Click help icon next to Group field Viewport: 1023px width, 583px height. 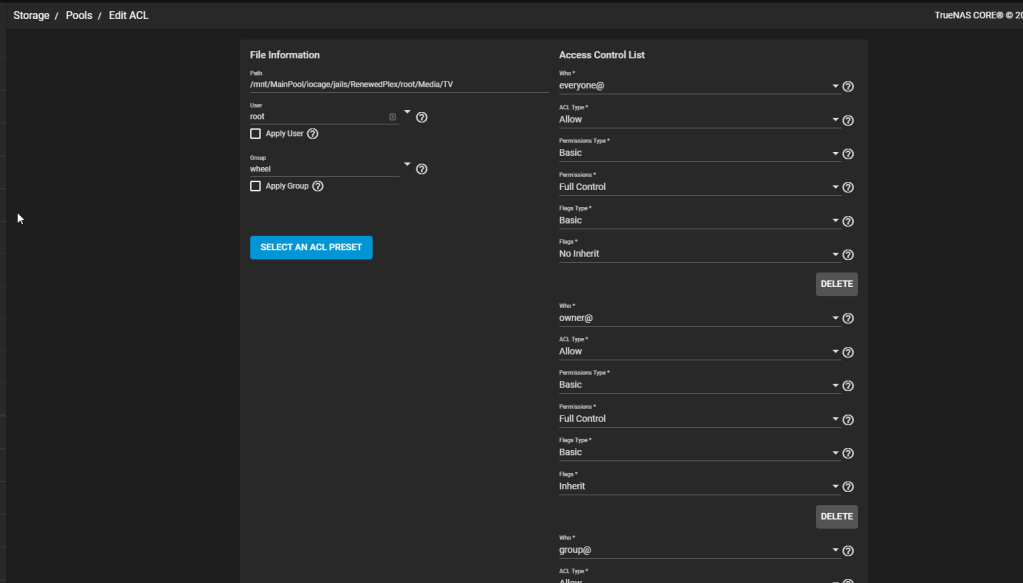(x=421, y=169)
